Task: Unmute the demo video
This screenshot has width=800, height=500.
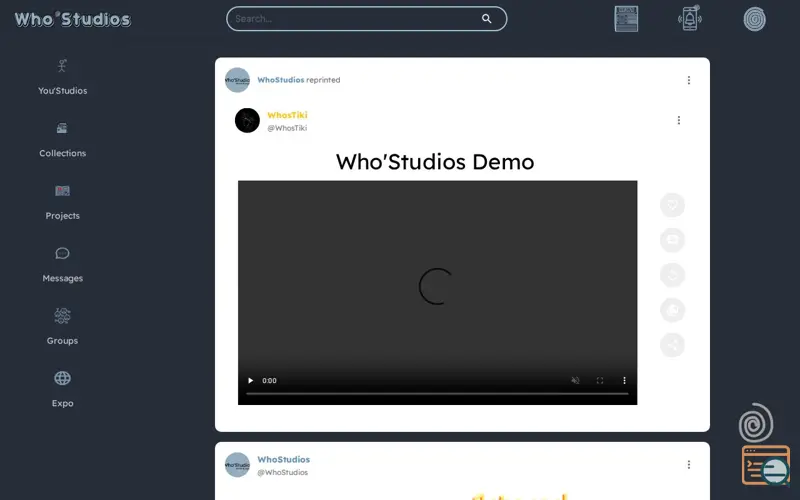Action: click(x=575, y=381)
